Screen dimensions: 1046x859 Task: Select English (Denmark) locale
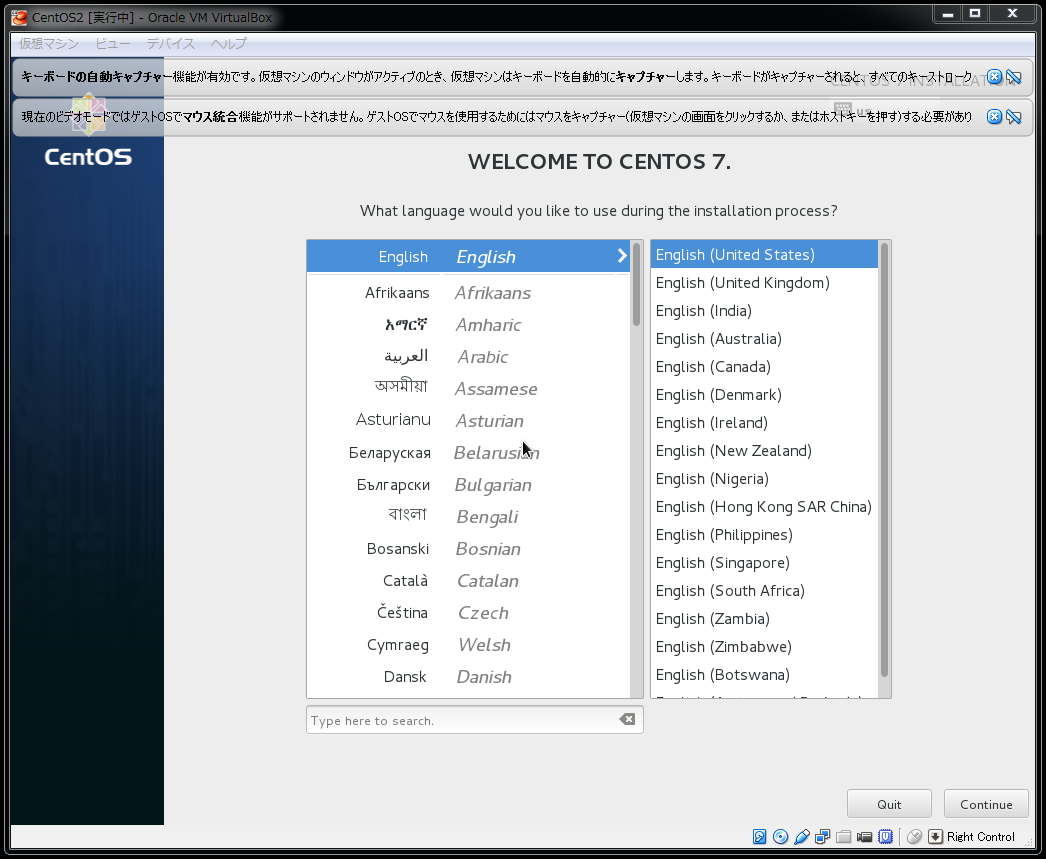coord(764,395)
